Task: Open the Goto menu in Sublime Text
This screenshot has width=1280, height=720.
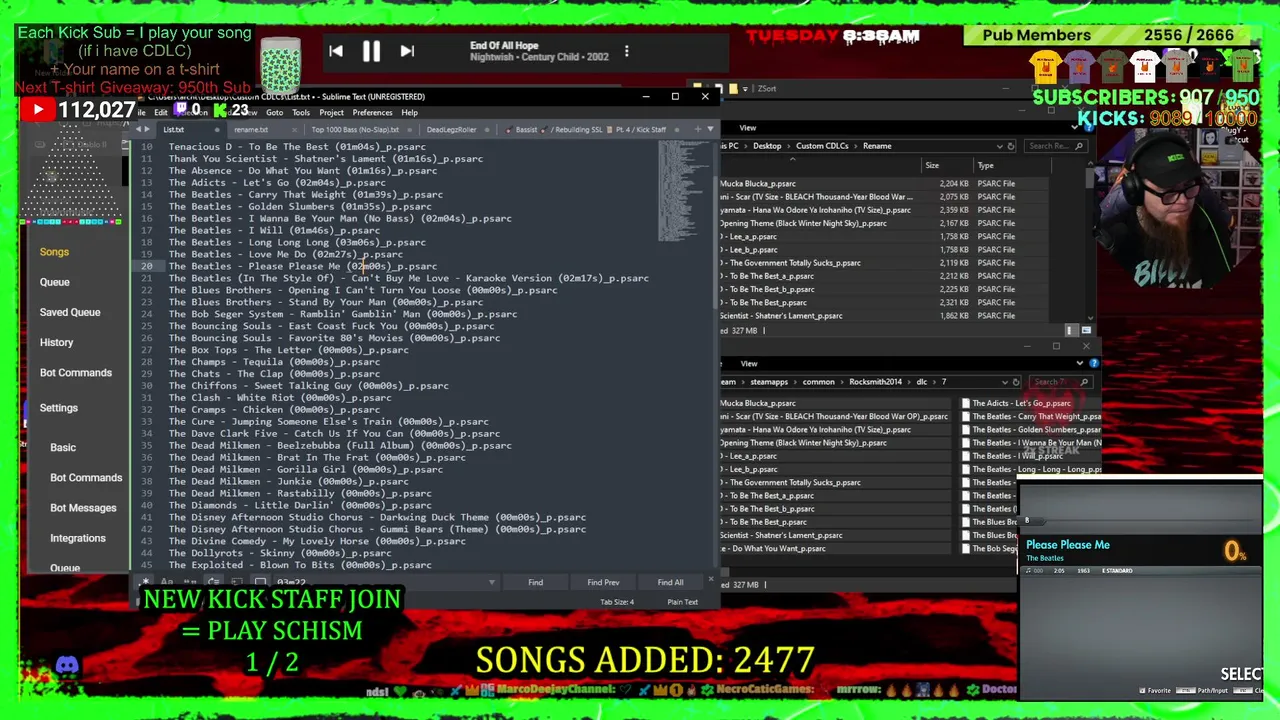Action: point(274,112)
